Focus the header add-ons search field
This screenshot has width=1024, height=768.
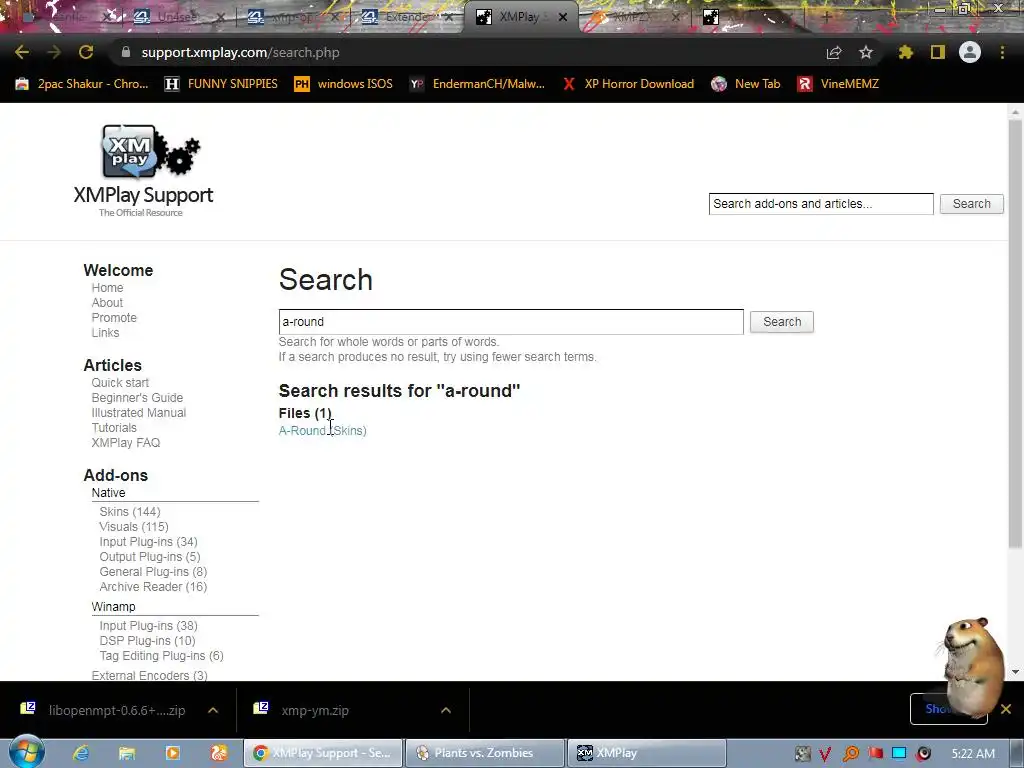(x=822, y=204)
